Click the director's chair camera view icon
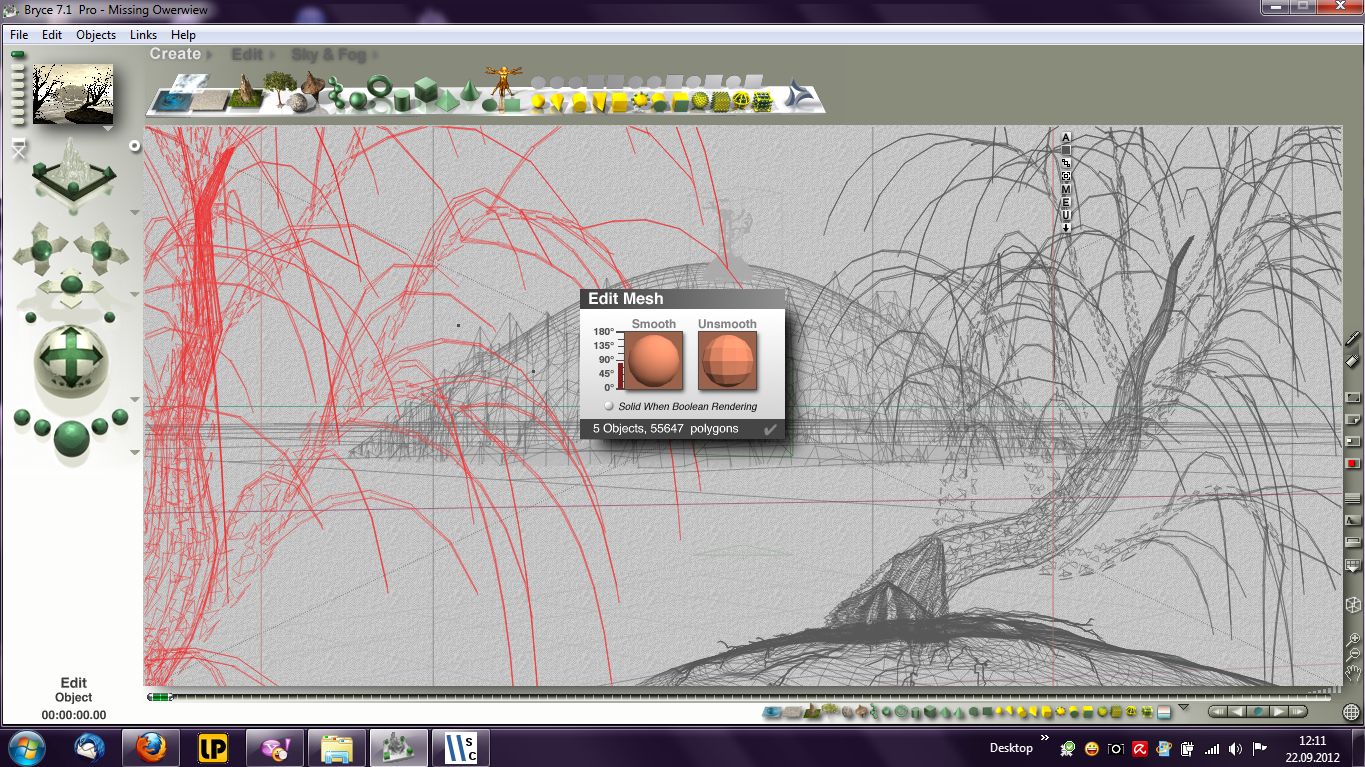 coord(19,149)
